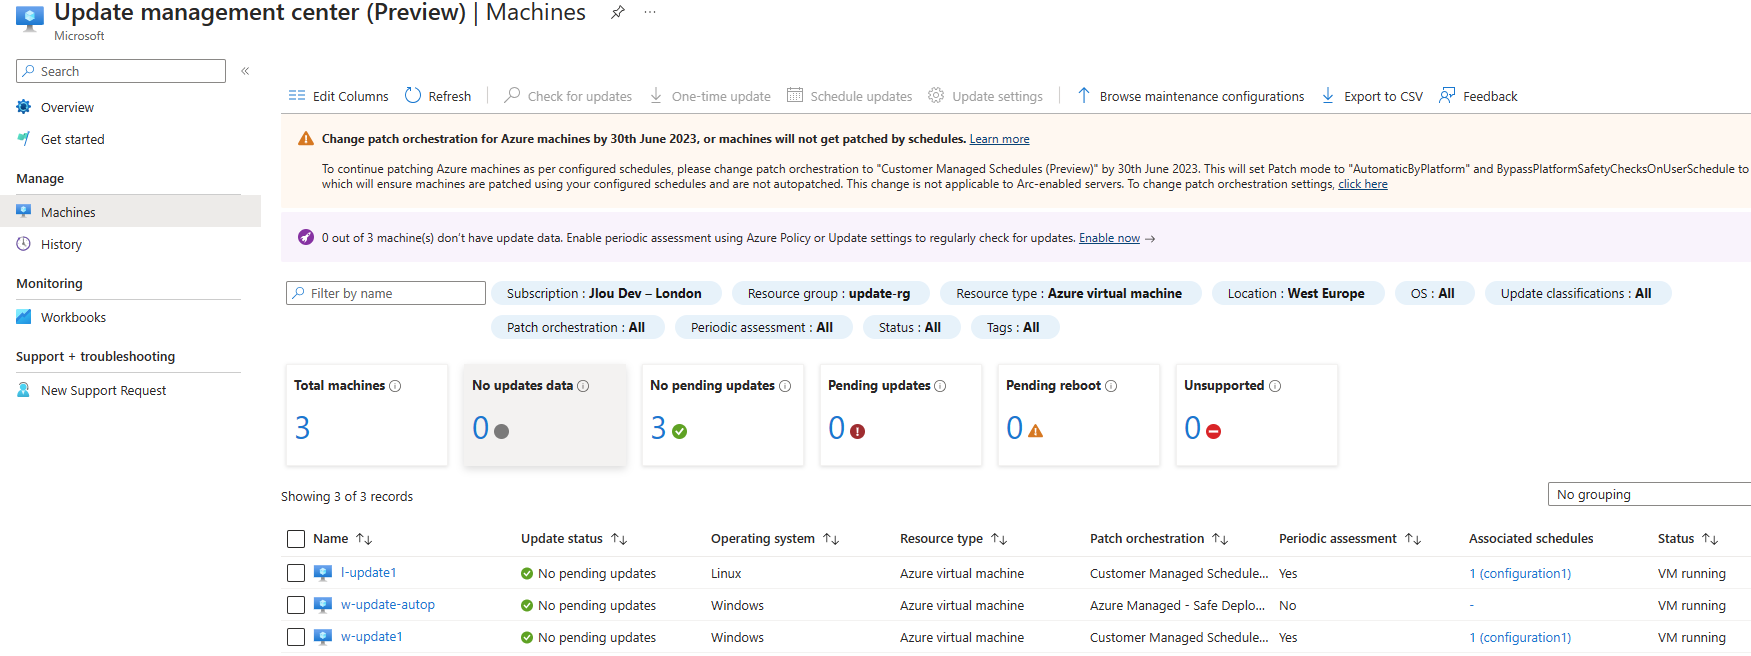This screenshot has width=1751, height=656.
Task: Click the Unsupported info icon
Action: coord(1275,386)
